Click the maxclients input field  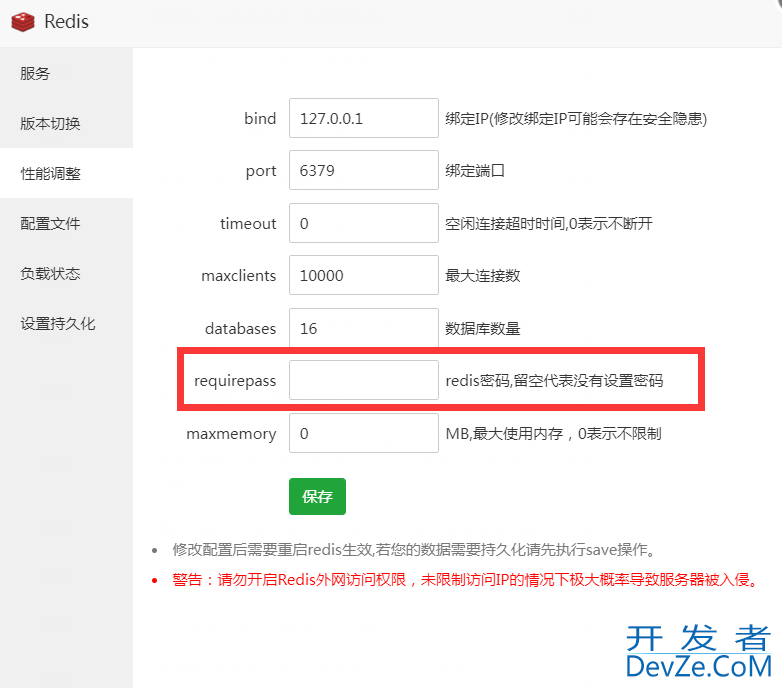363,276
